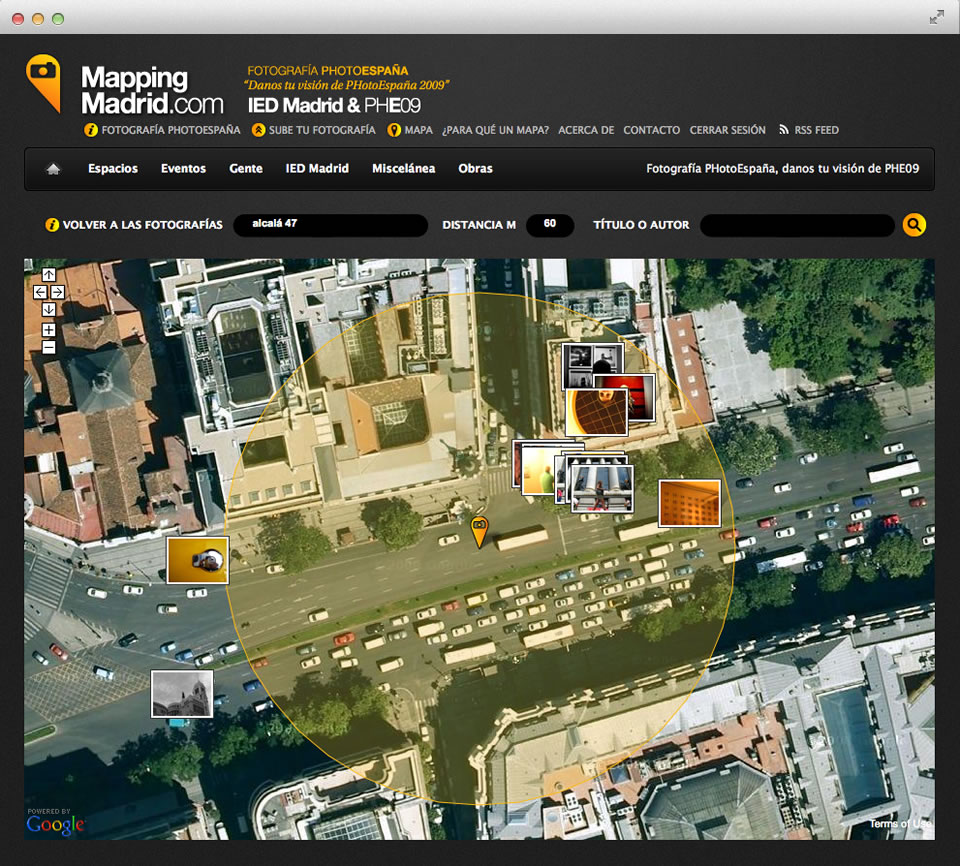Open the black-and-white building photo thumbnail
Screen dimensions: 960x866
pyautogui.click(x=182, y=693)
